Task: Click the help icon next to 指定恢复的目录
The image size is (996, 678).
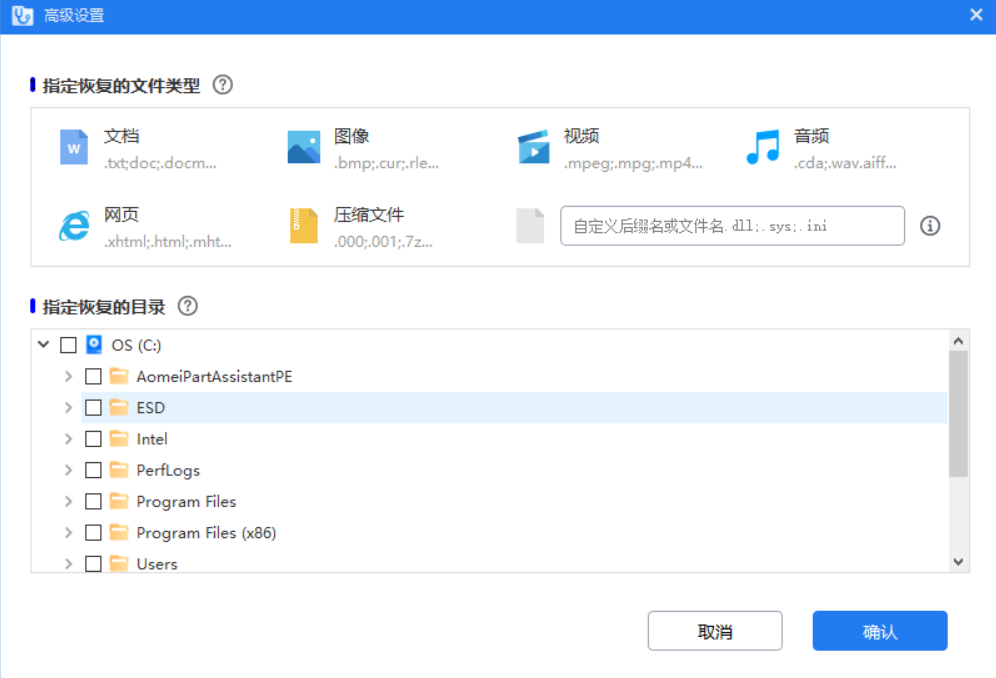Action: pos(187,307)
